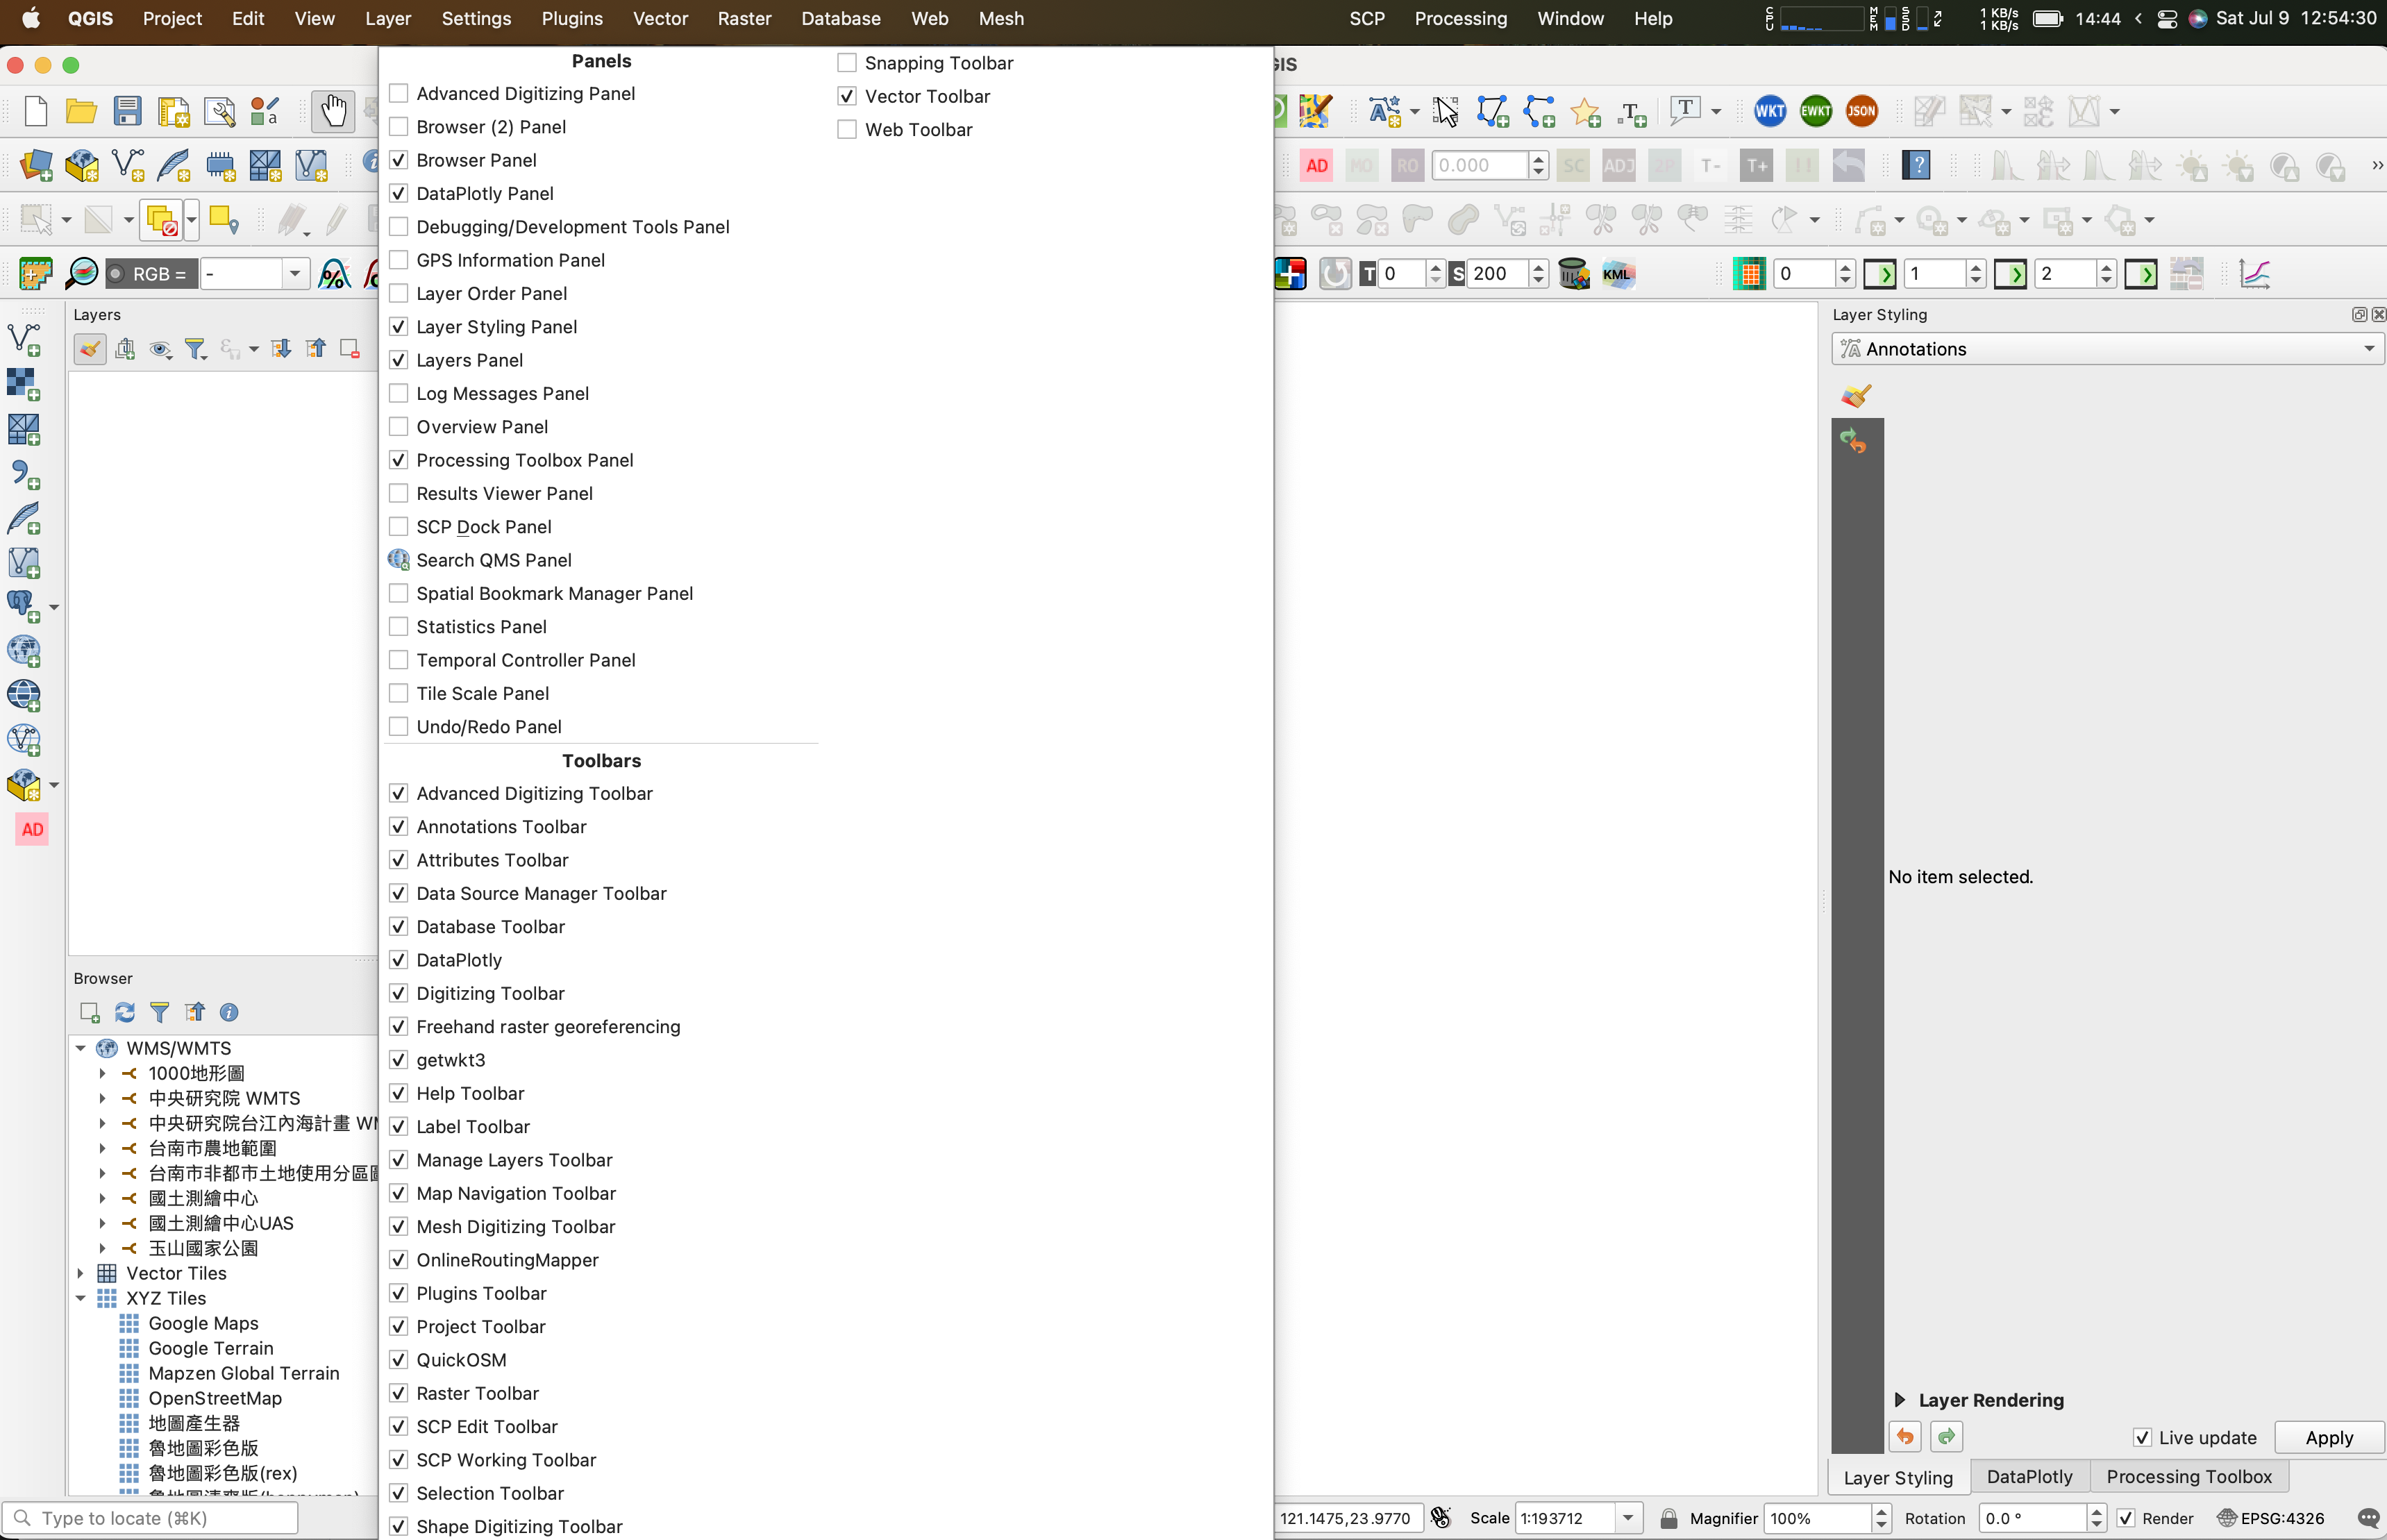Switch to the Processing Toolbox tab
The width and height of the screenshot is (2387, 1540).
pyautogui.click(x=2188, y=1477)
